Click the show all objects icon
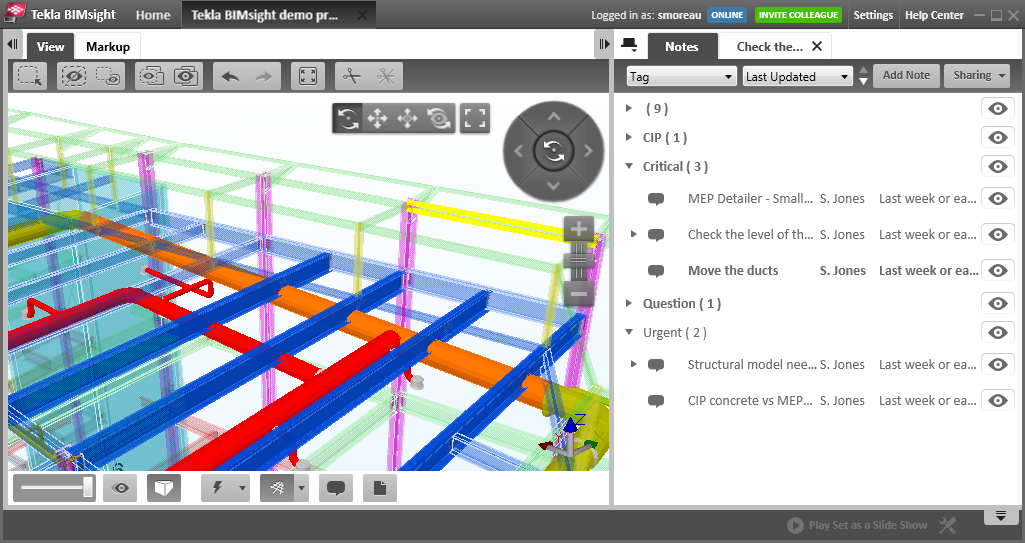Viewport: 1025px width, 543px height. [x=186, y=76]
